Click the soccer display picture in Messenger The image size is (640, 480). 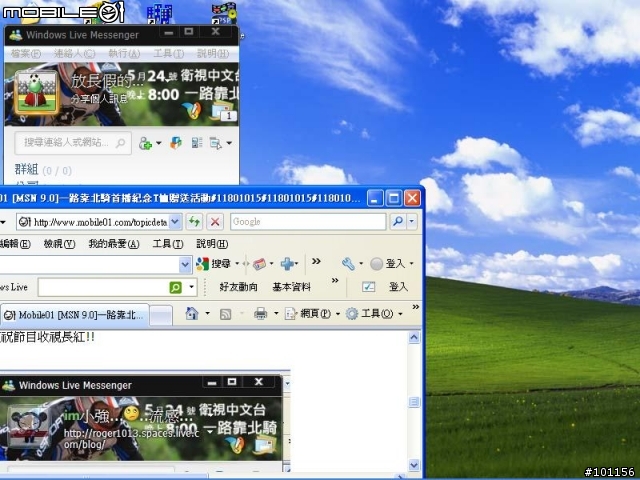(x=36, y=92)
